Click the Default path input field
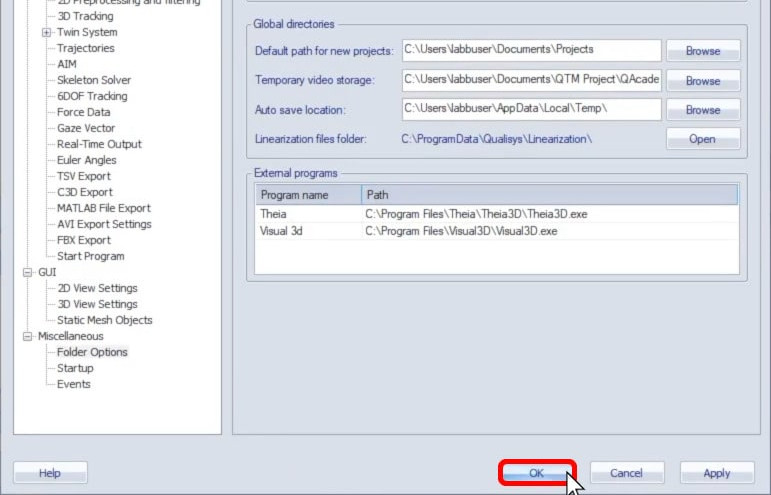 pos(531,50)
